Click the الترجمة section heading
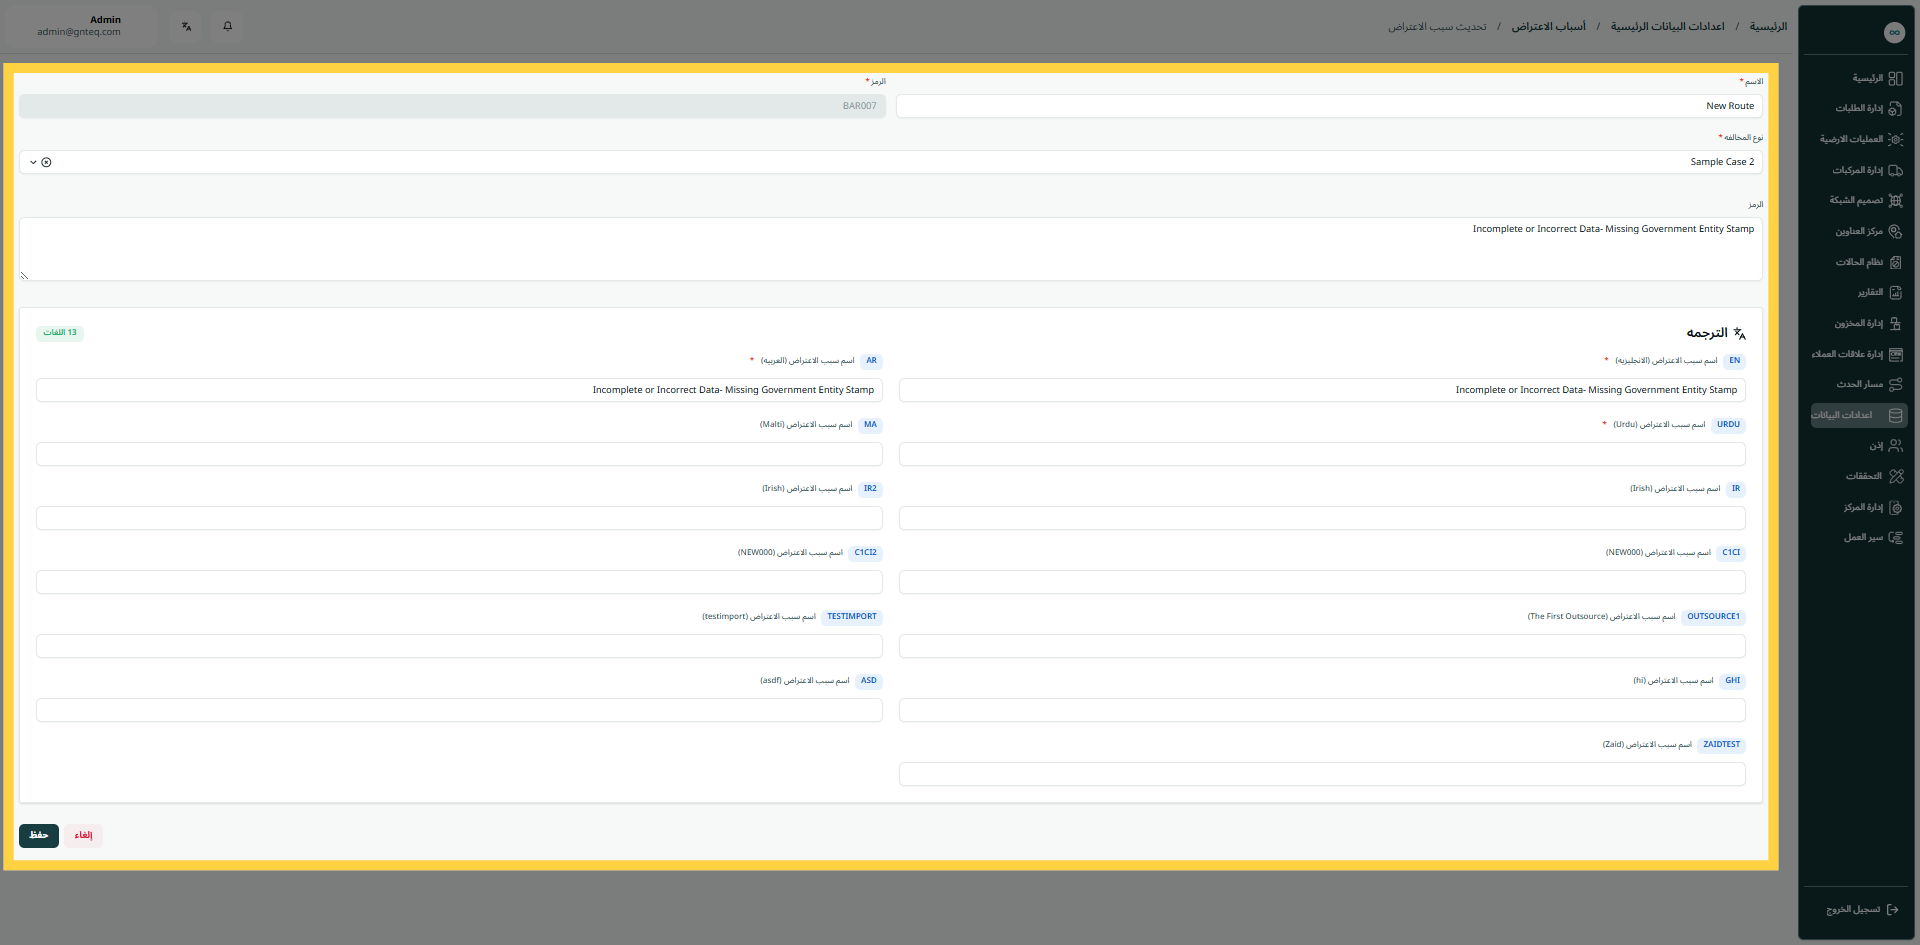1920x945 pixels. tap(1707, 333)
